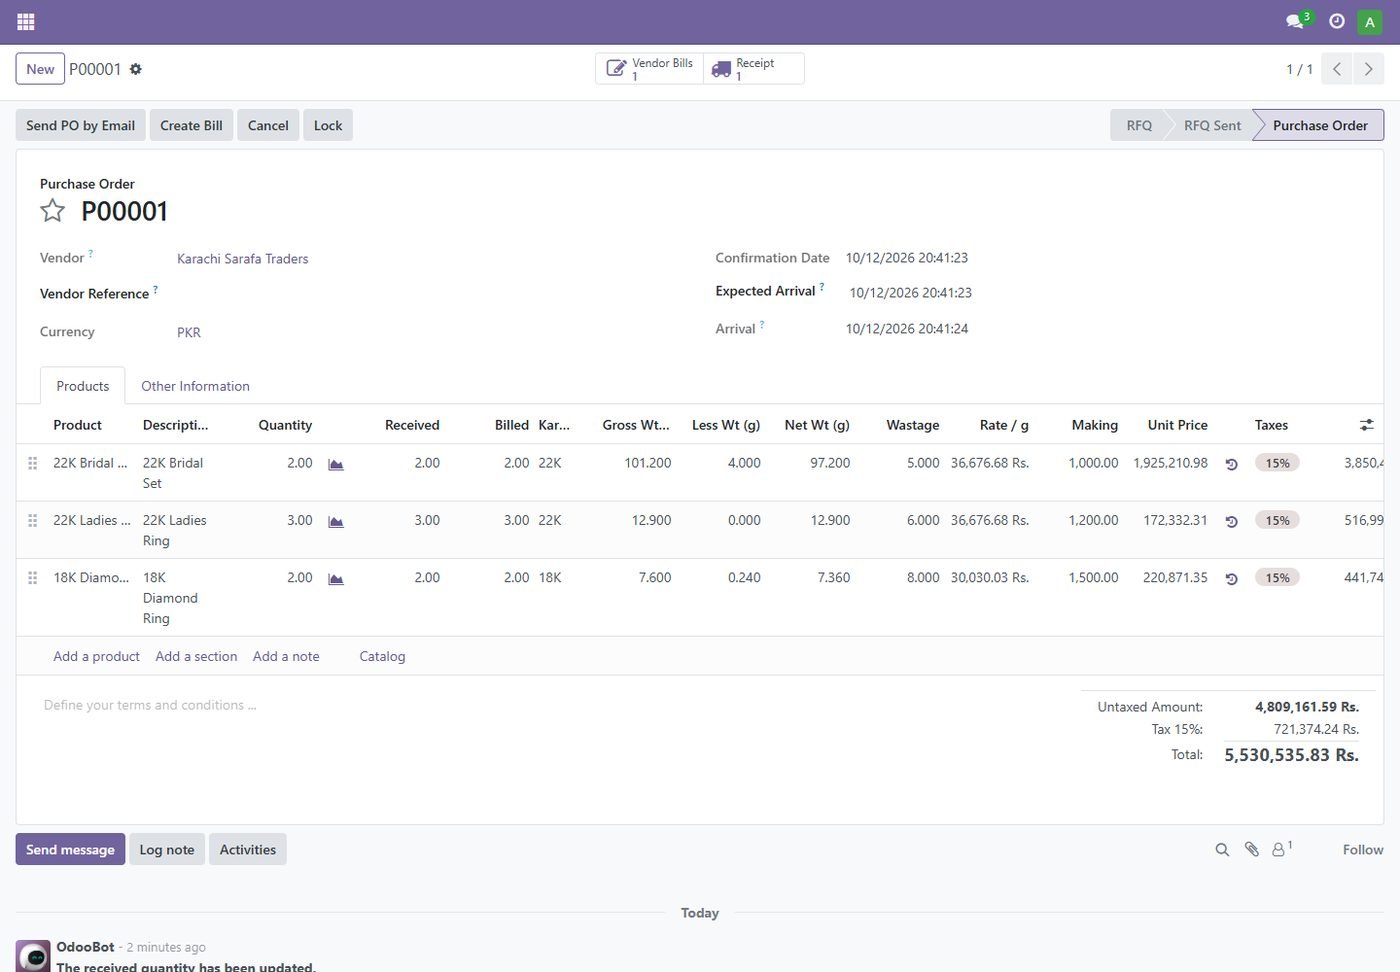Click the RFQ Sent status stage
1400x972 pixels.
click(1212, 125)
